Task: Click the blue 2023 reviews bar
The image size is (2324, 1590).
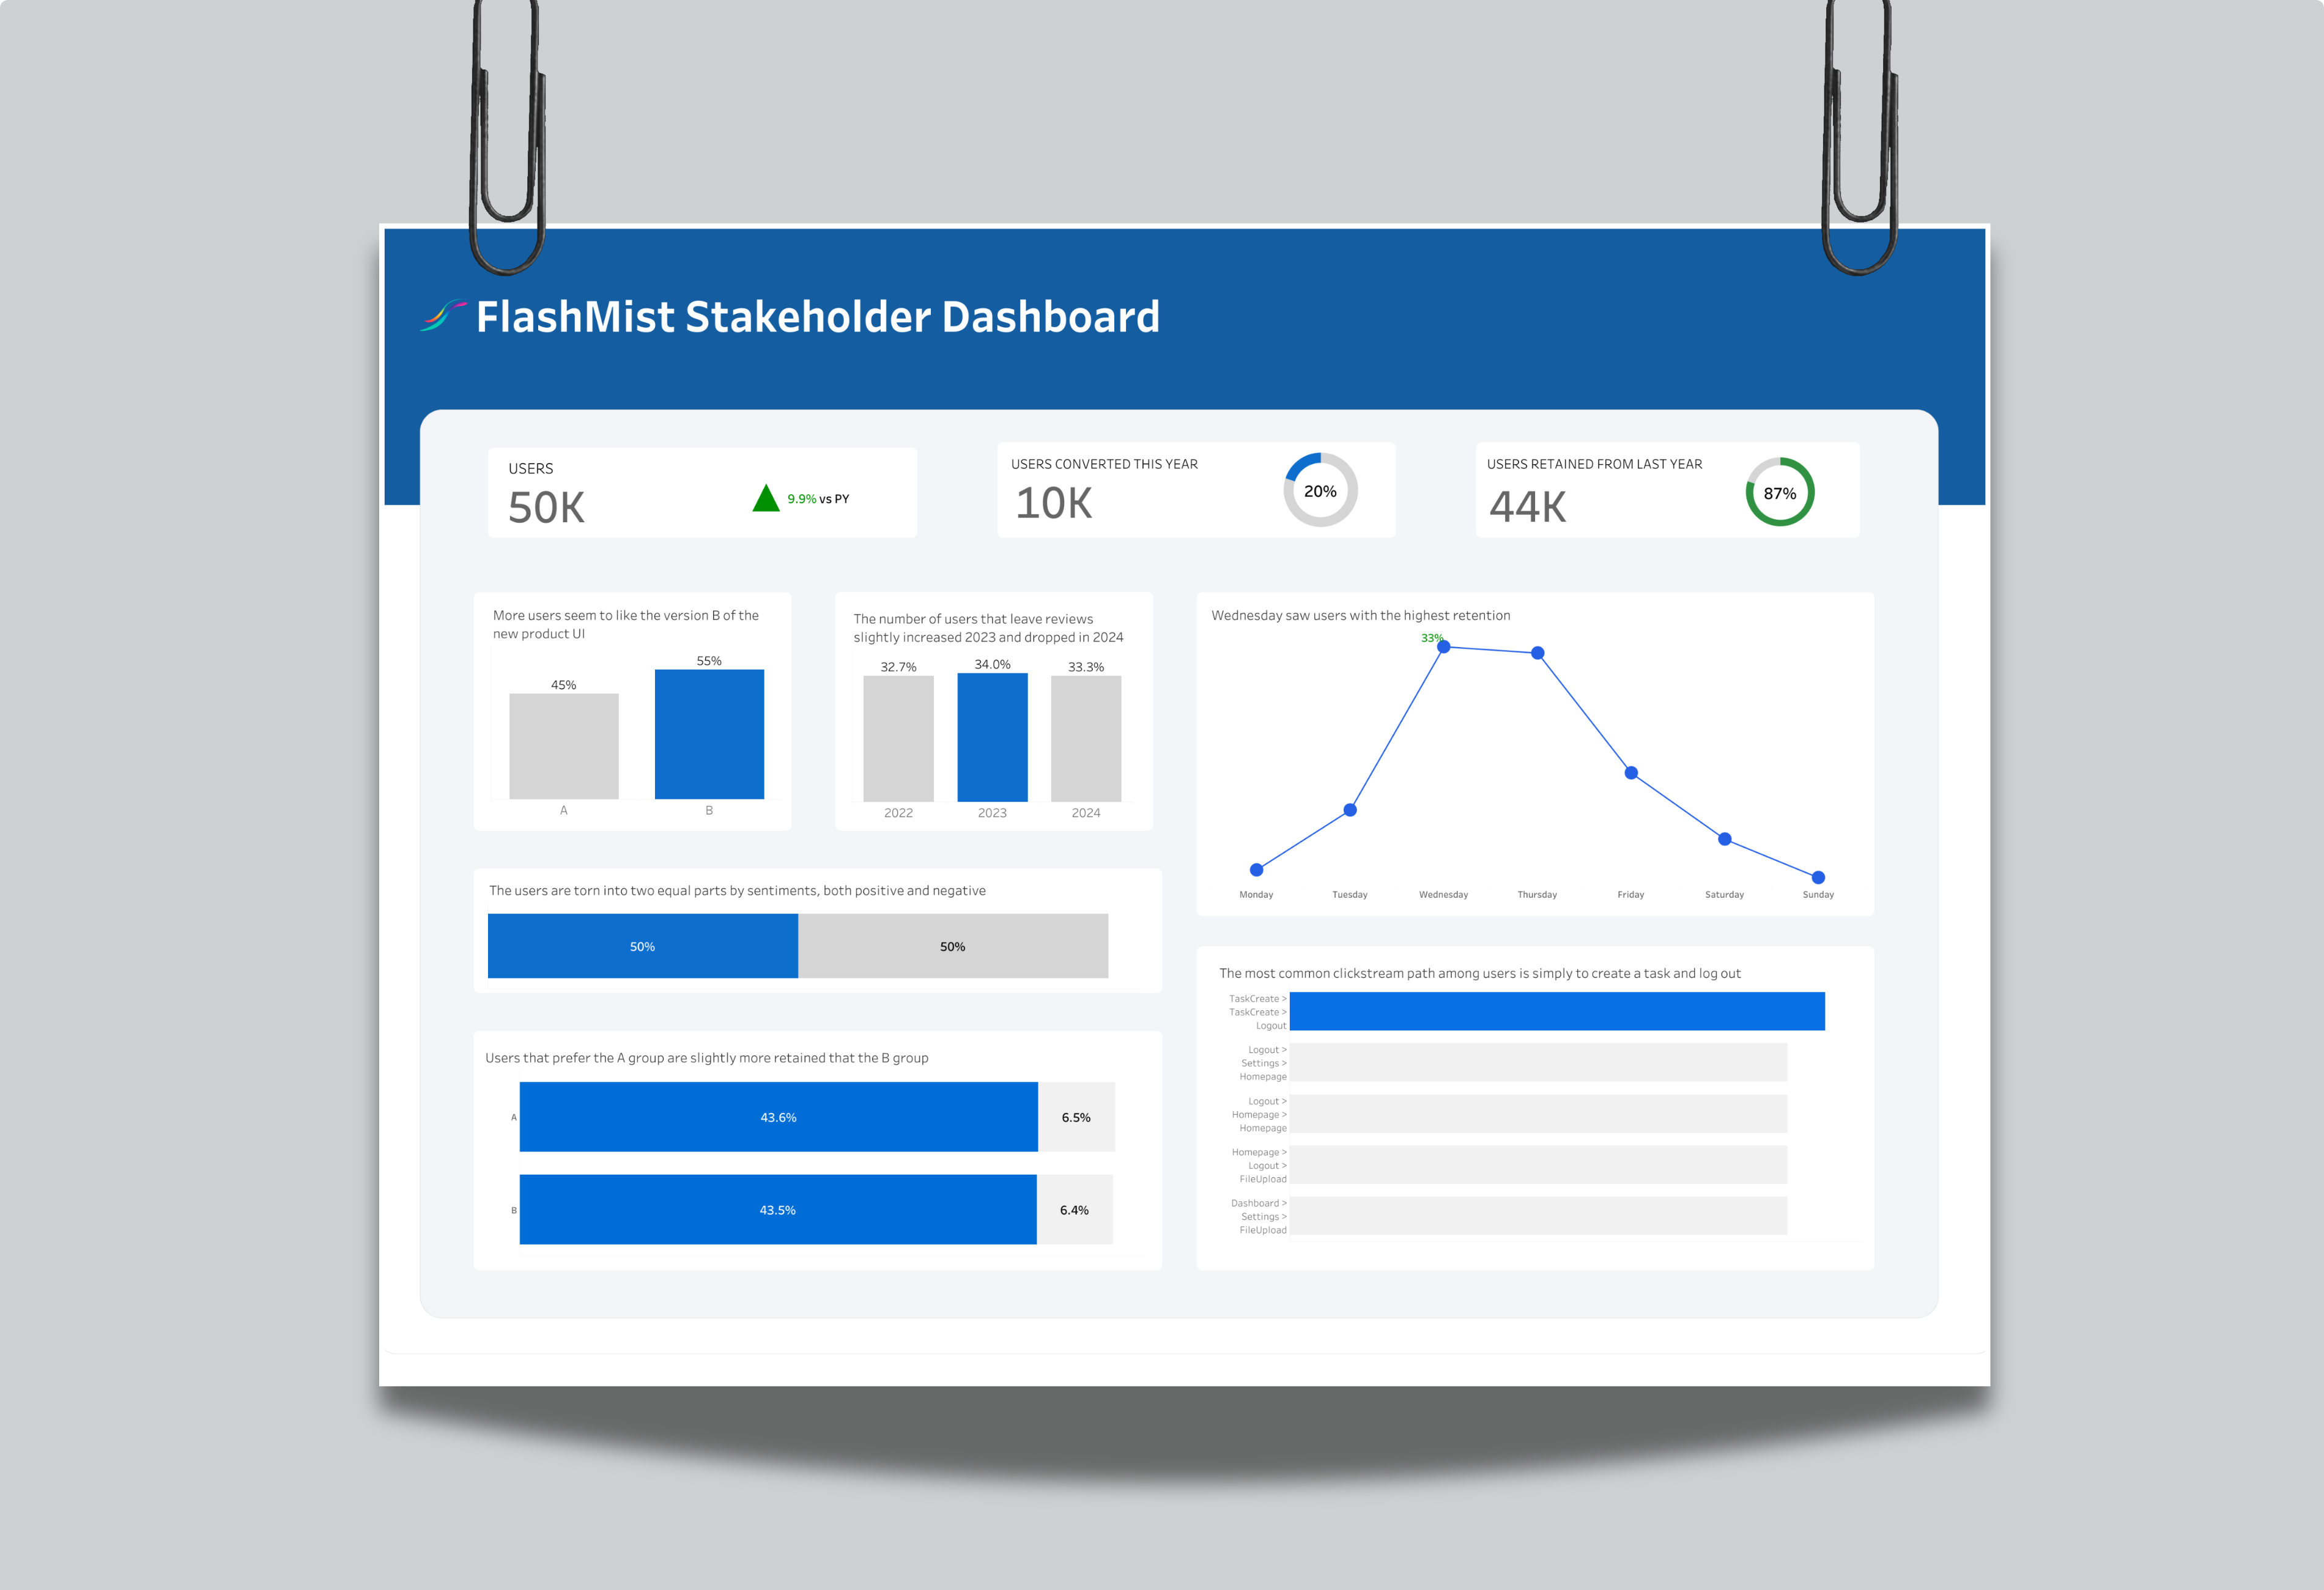Action: tap(992, 737)
